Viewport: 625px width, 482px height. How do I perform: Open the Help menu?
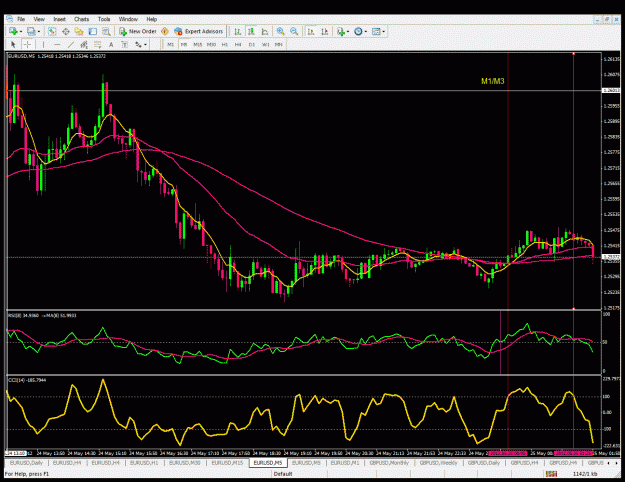click(151, 19)
